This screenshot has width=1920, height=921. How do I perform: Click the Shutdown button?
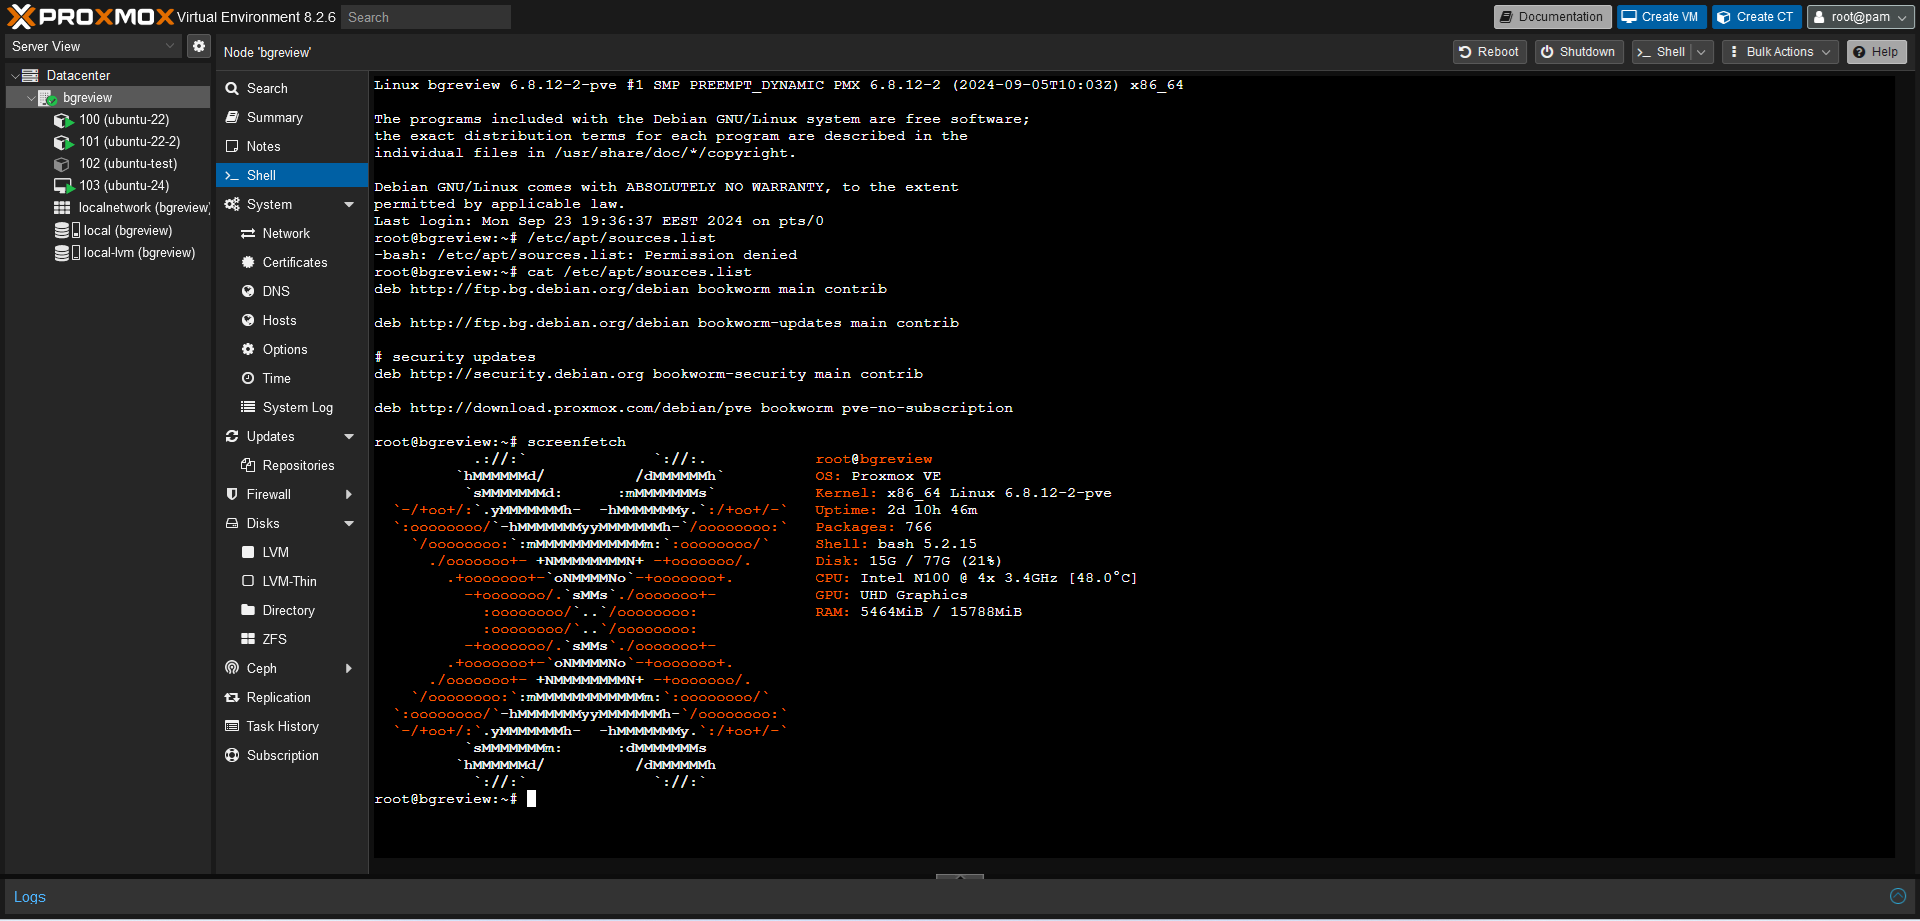pyautogui.click(x=1578, y=52)
